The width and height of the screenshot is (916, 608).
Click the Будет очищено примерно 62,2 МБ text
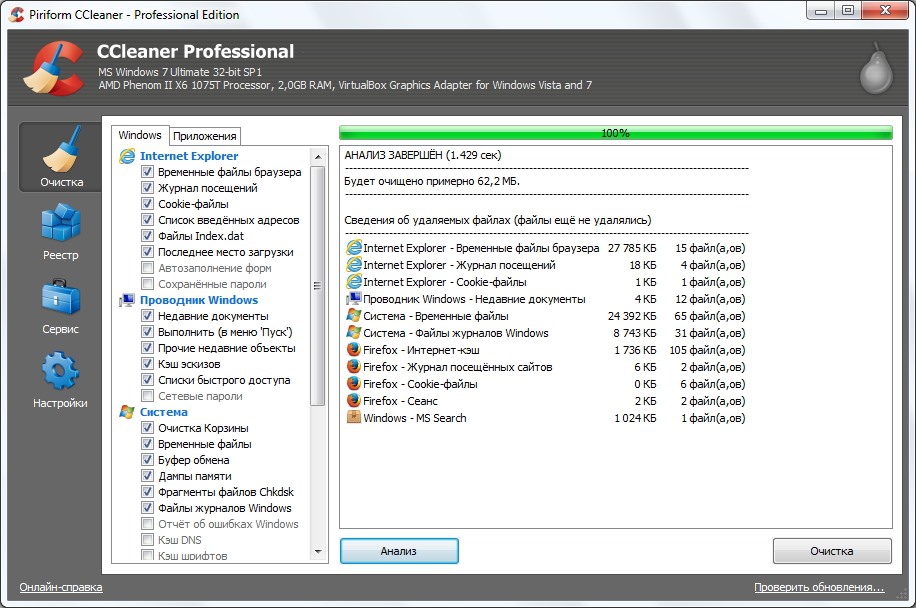[432, 181]
